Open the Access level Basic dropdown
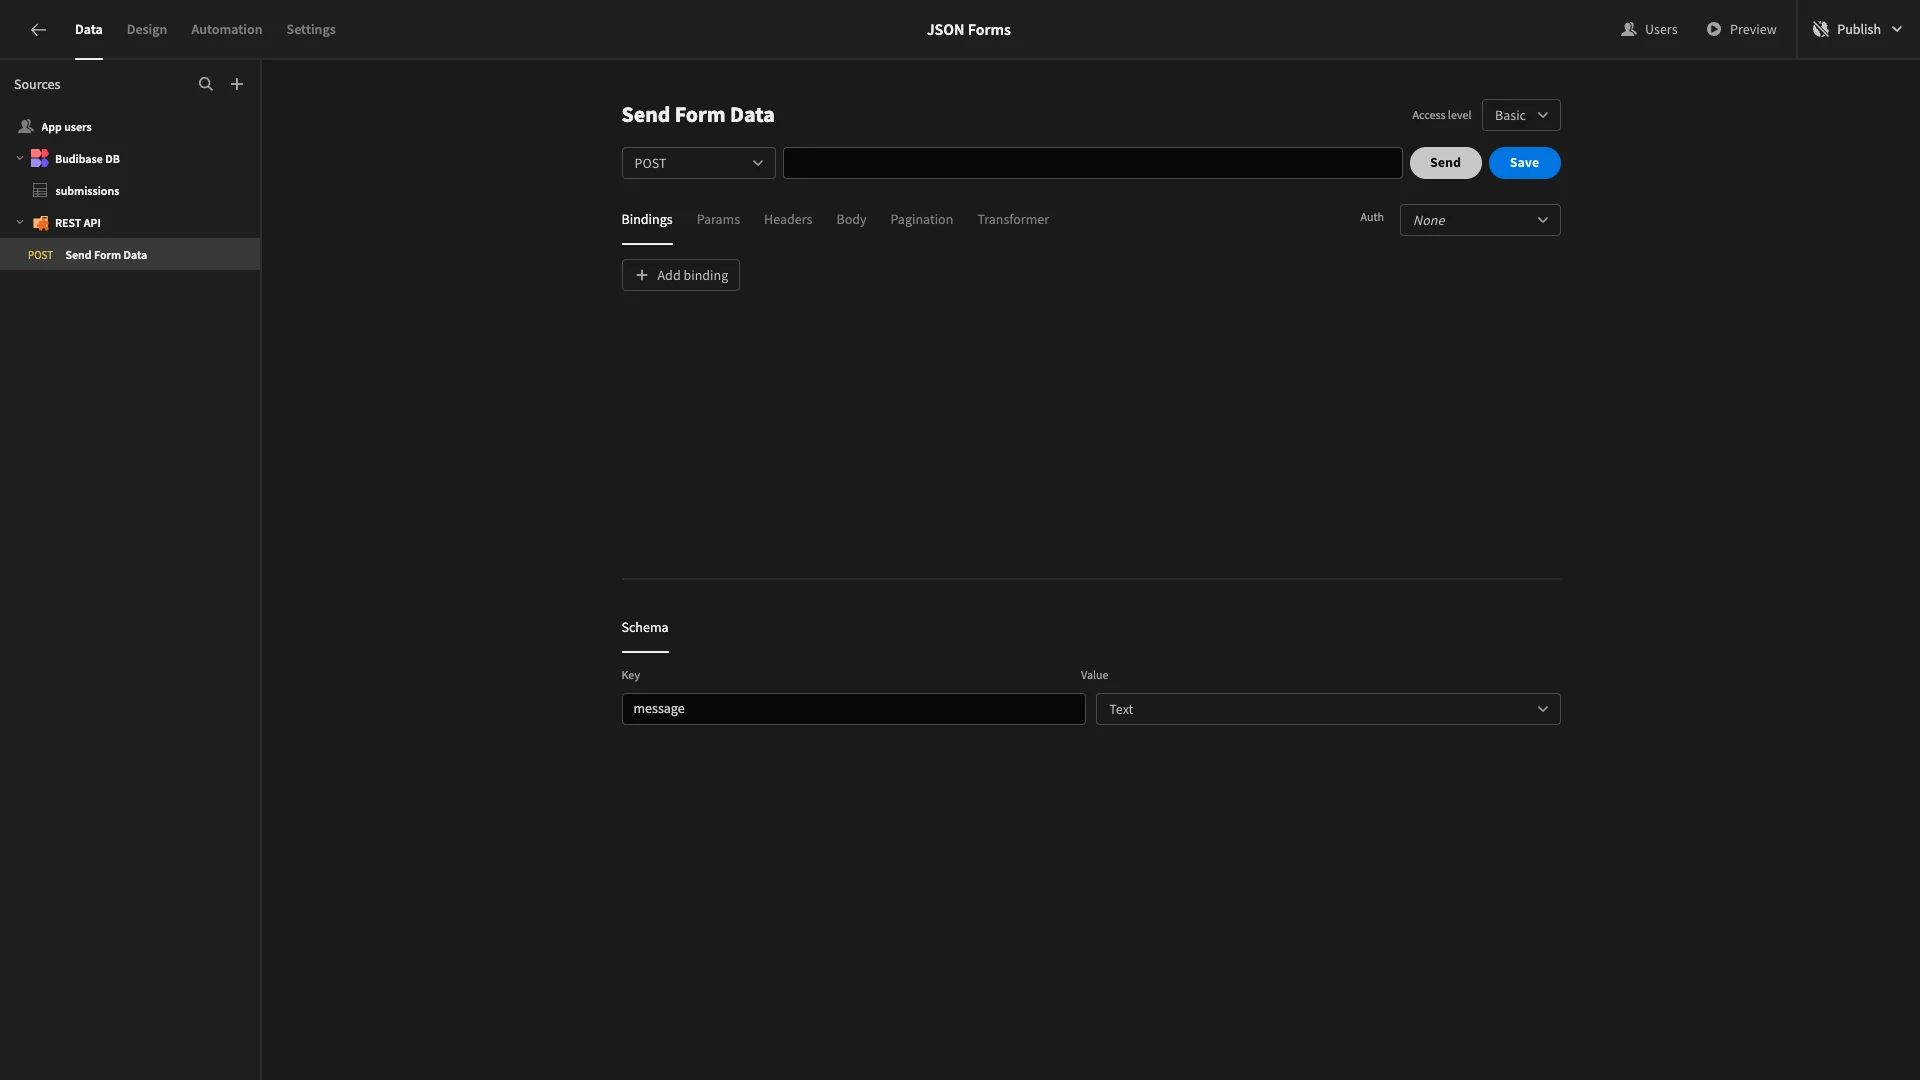 (x=1521, y=115)
